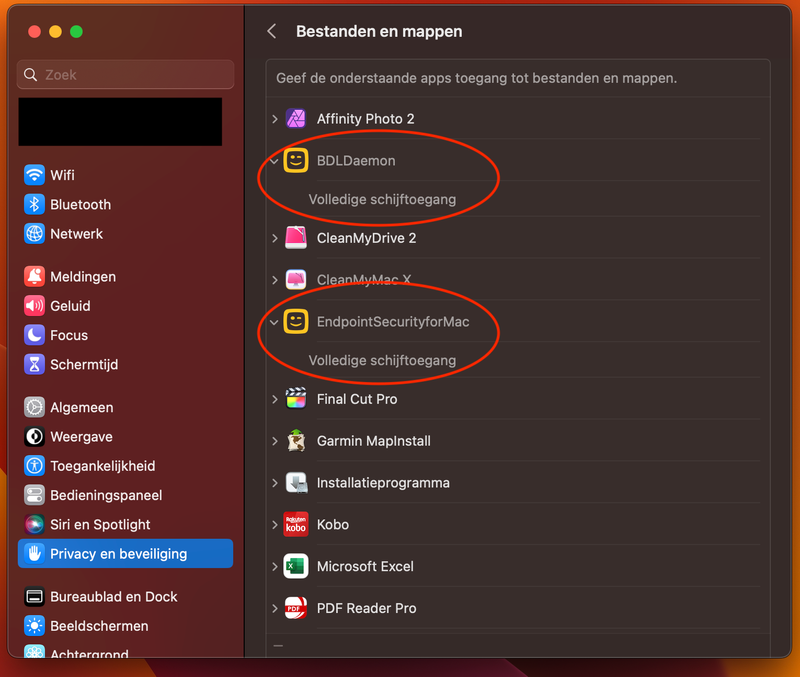Click the Kobo app icon

(295, 525)
